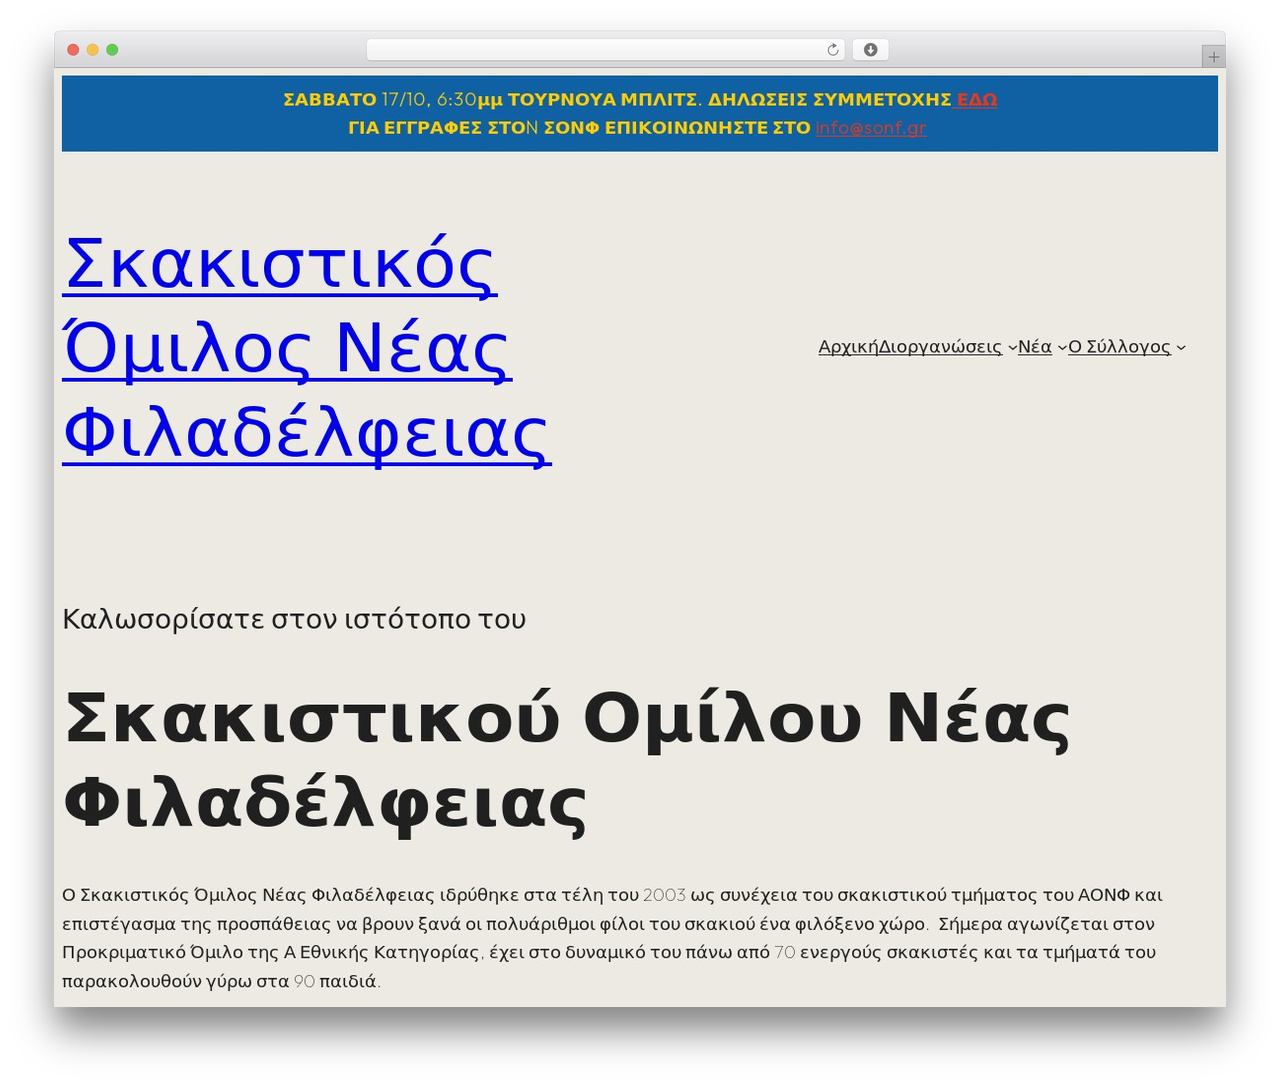Viewport: 1280px width, 1084px height.
Task: Click the info@sonf.gr email link
Action: pos(871,128)
